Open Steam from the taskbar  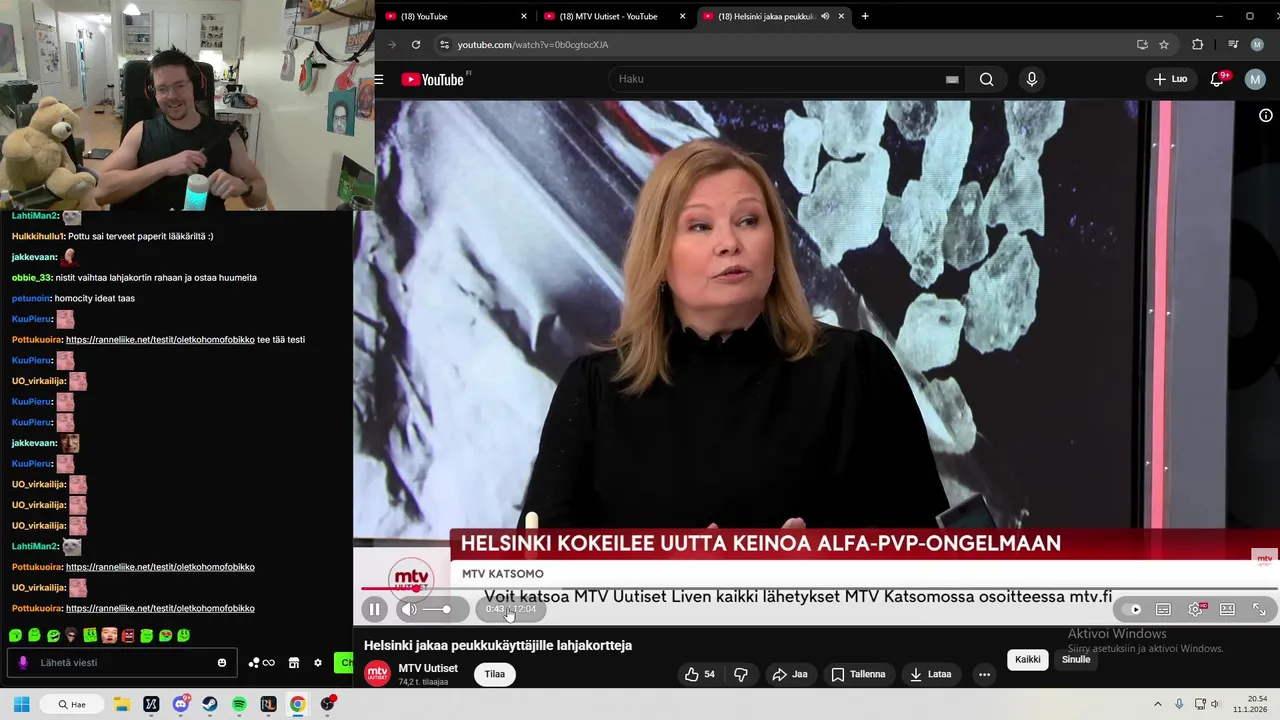[x=210, y=704]
